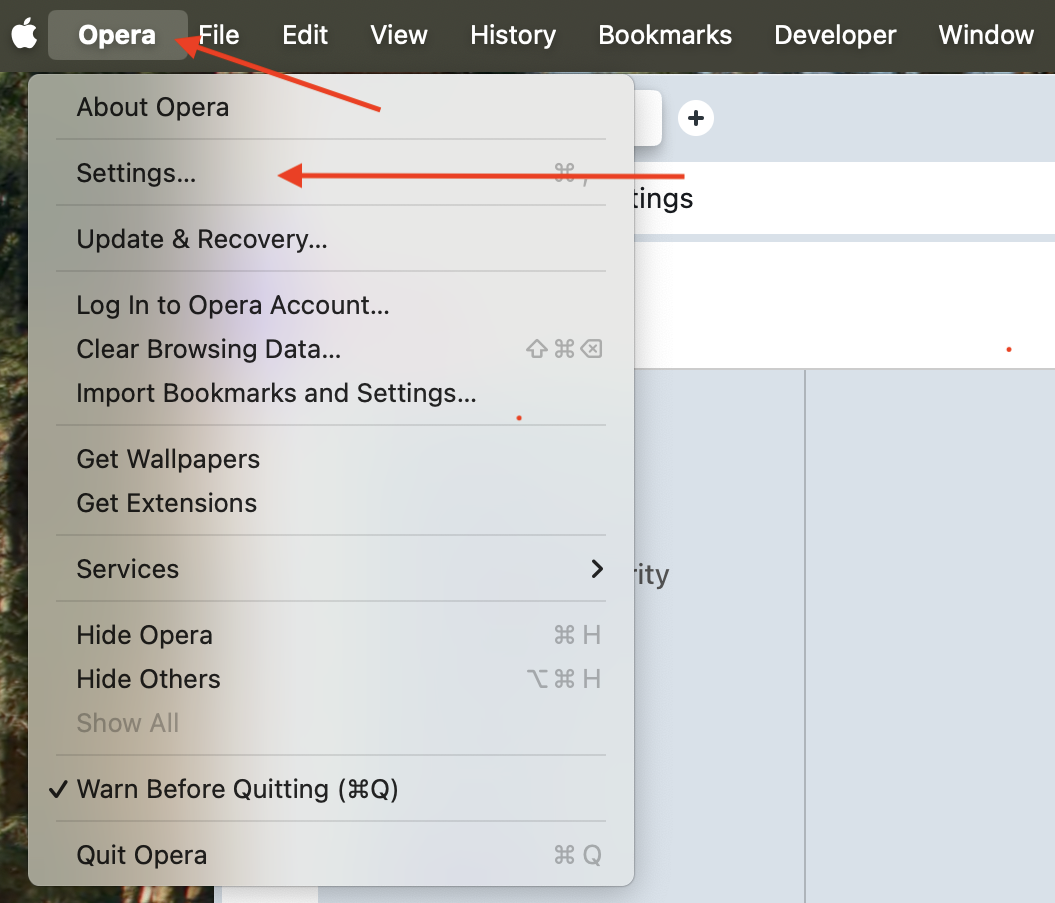The height and width of the screenshot is (903, 1055).
Task: Open the History menu
Action: point(512,34)
